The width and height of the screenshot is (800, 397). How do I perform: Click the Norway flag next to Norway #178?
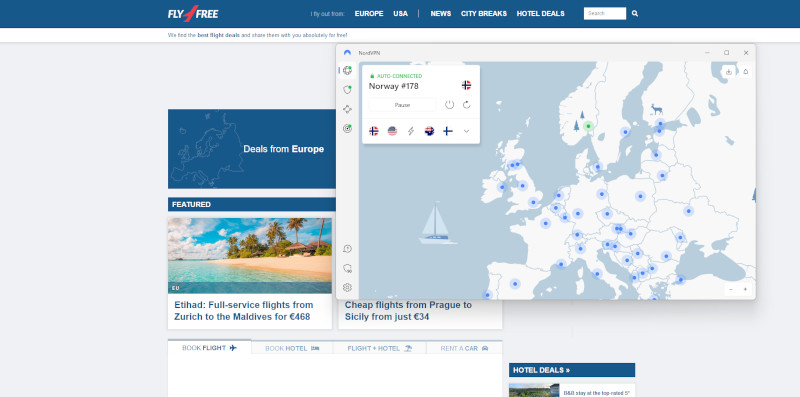[466, 85]
